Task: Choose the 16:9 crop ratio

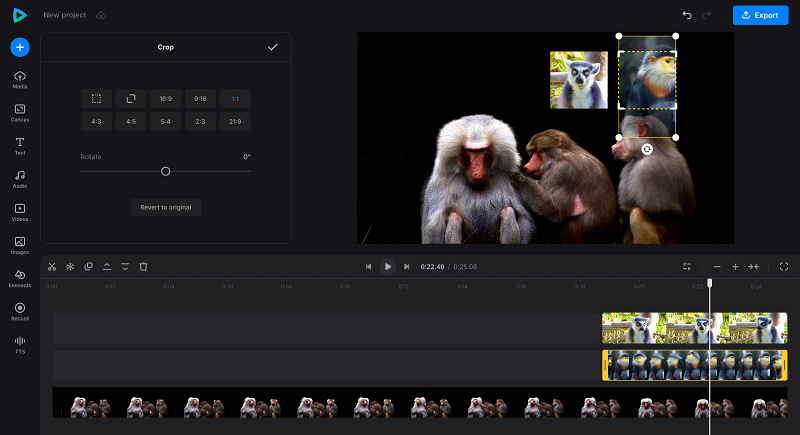Action: coord(165,98)
